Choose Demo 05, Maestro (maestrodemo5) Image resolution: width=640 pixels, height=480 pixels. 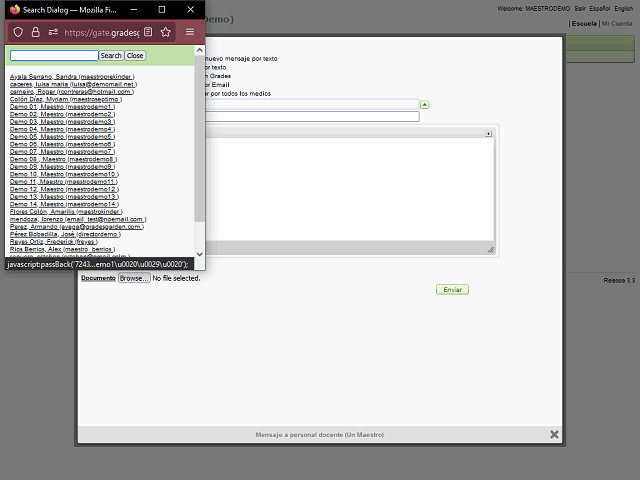pyautogui.click(x=62, y=137)
